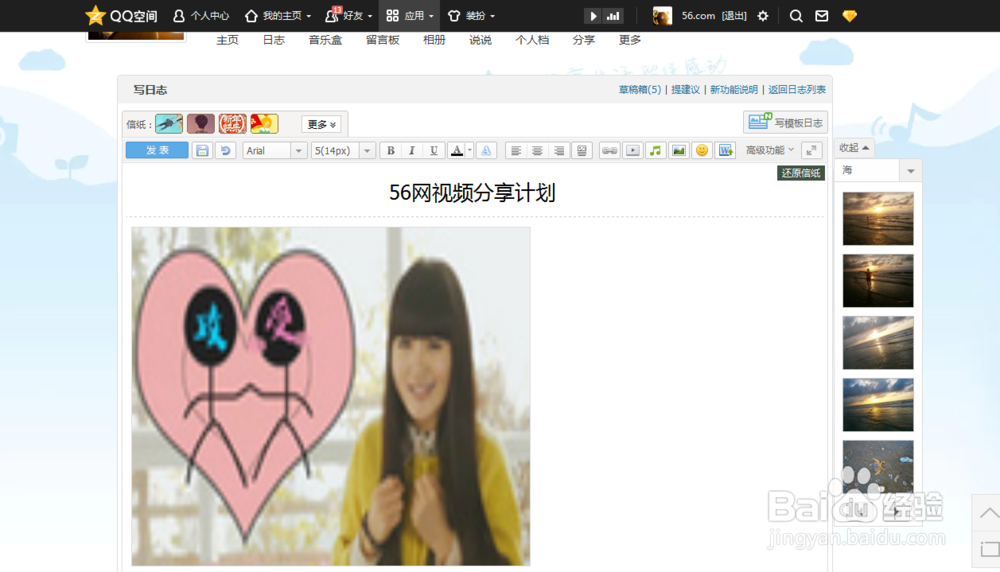Open settings gear icon in top bar
This screenshot has height=572, width=1000.
[x=763, y=16]
